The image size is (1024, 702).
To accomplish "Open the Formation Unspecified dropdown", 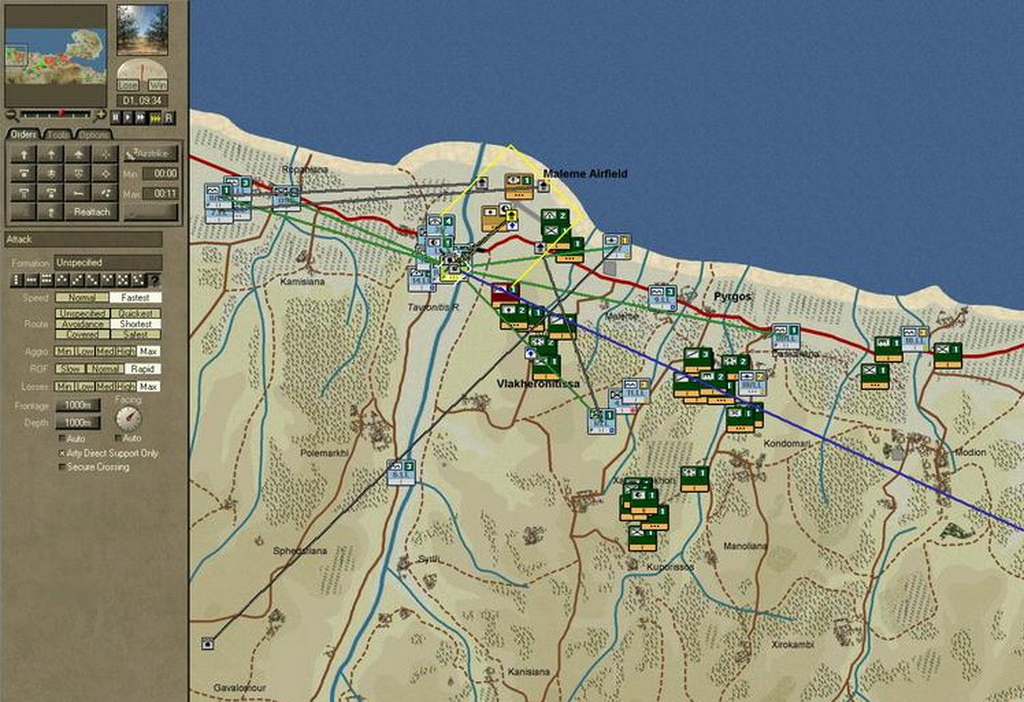I will [x=107, y=262].
